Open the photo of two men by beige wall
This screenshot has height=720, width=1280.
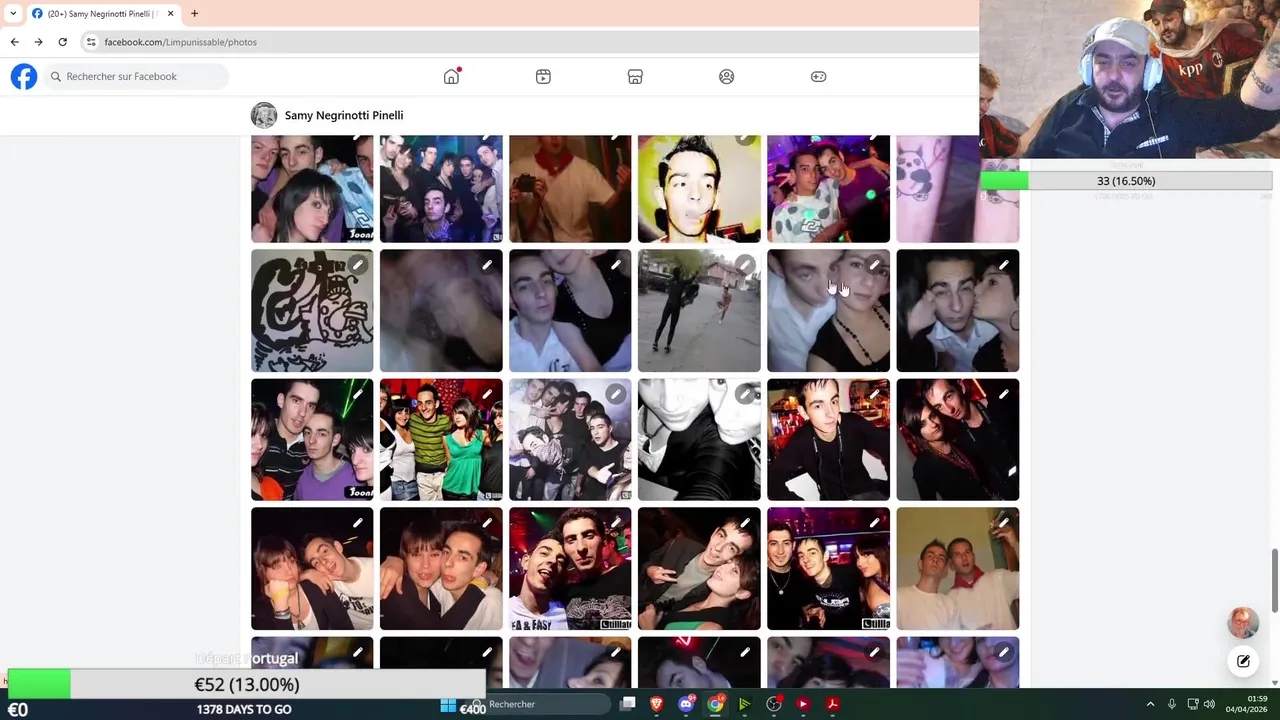[958, 568]
